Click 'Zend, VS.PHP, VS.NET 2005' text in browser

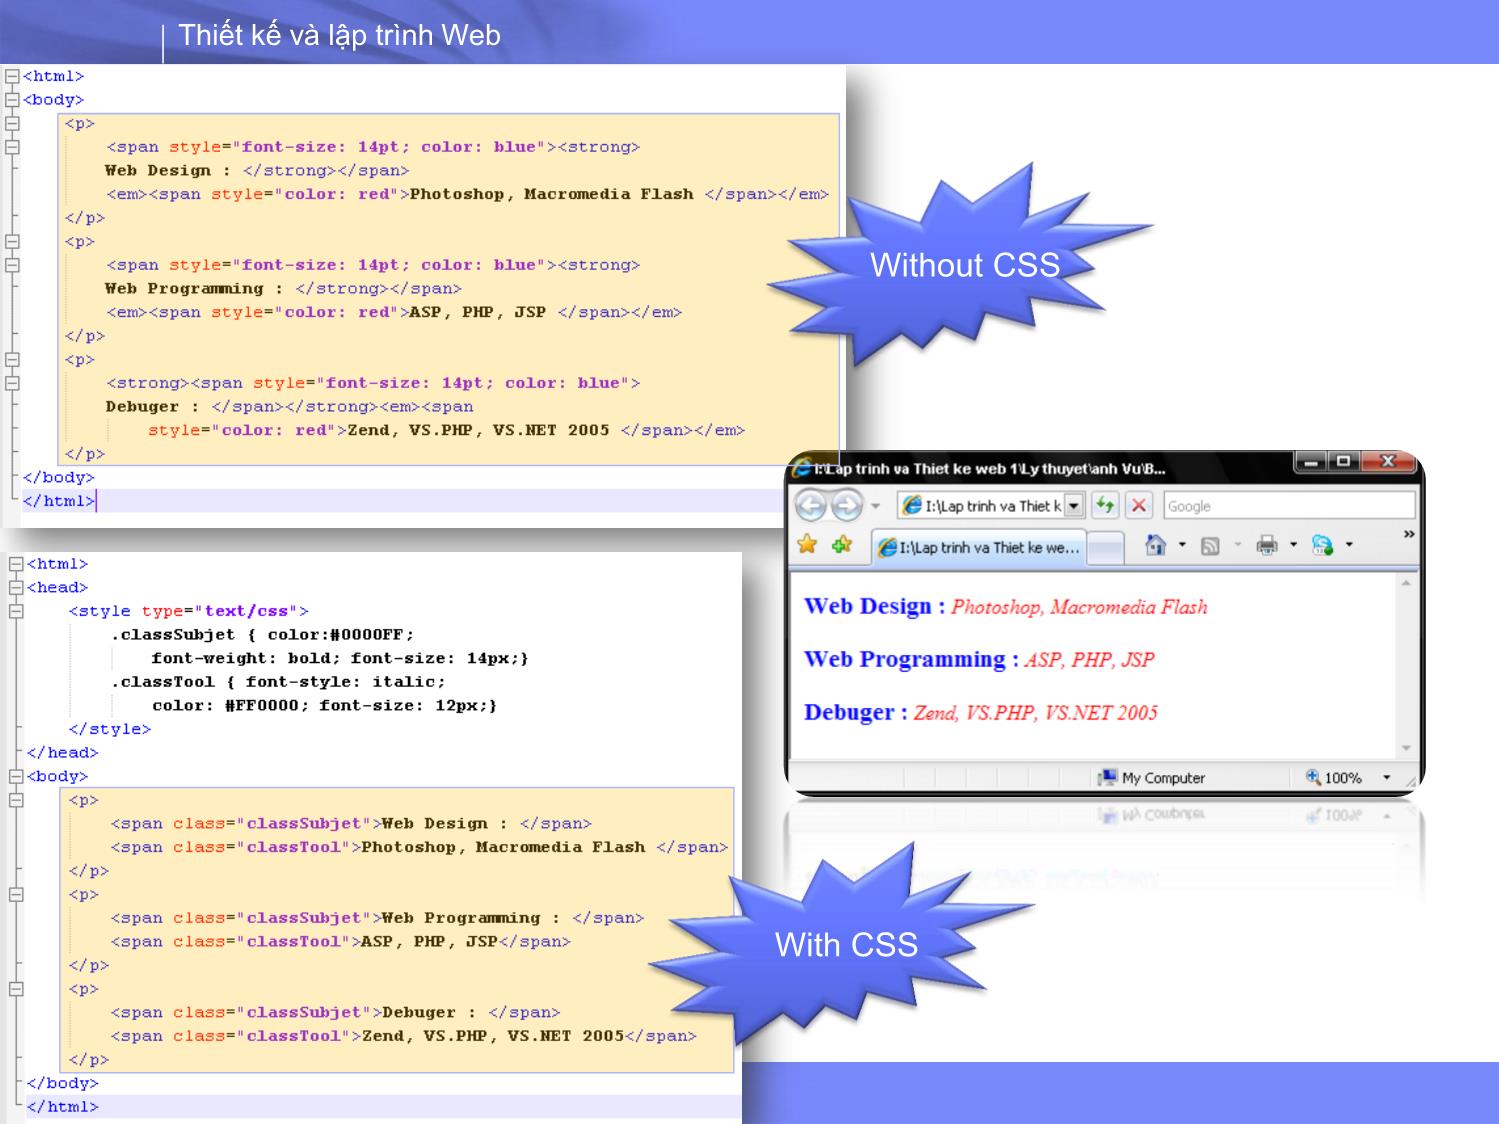1035,713
